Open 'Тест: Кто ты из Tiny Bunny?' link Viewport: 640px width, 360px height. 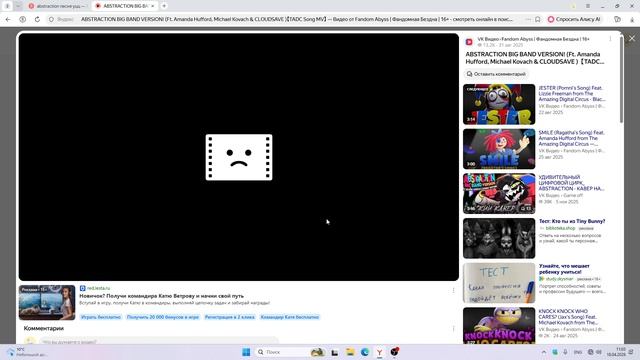pyautogui.click(x=572, y=221)
